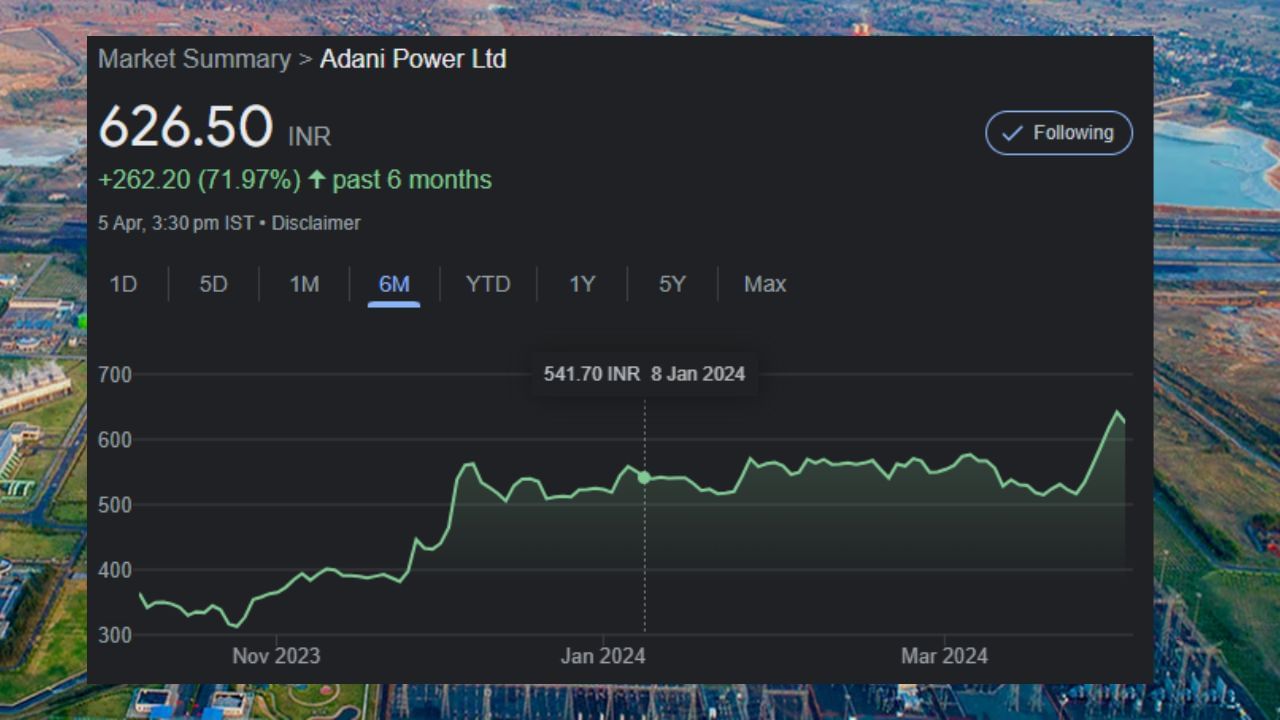The width and height of the screenshot is (1280, 720).
Task: Click the Adani Power Ltd title
Action: [x=413, y=59]
